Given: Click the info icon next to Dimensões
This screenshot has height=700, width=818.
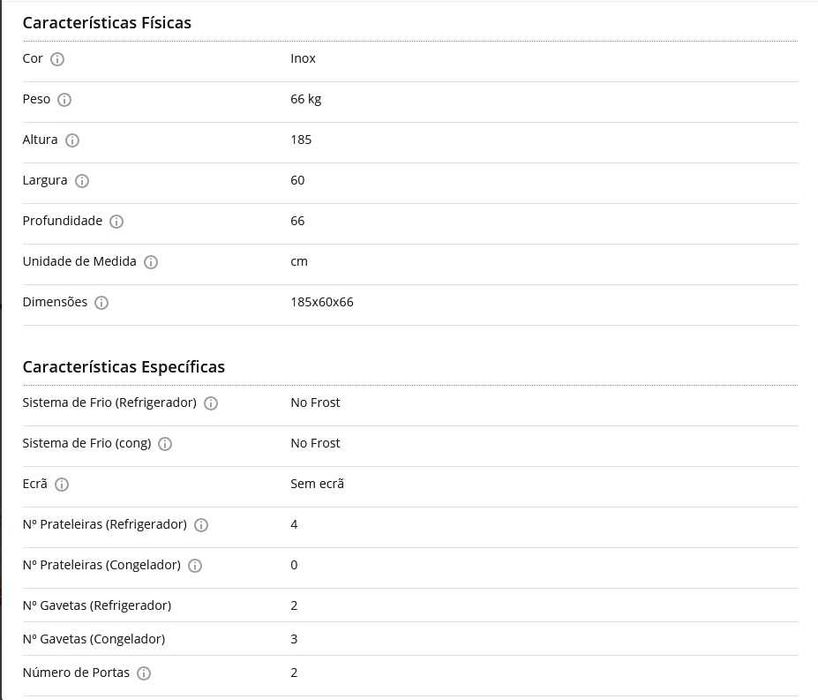Looking at the screenshot, I should [x=102, y=303].
